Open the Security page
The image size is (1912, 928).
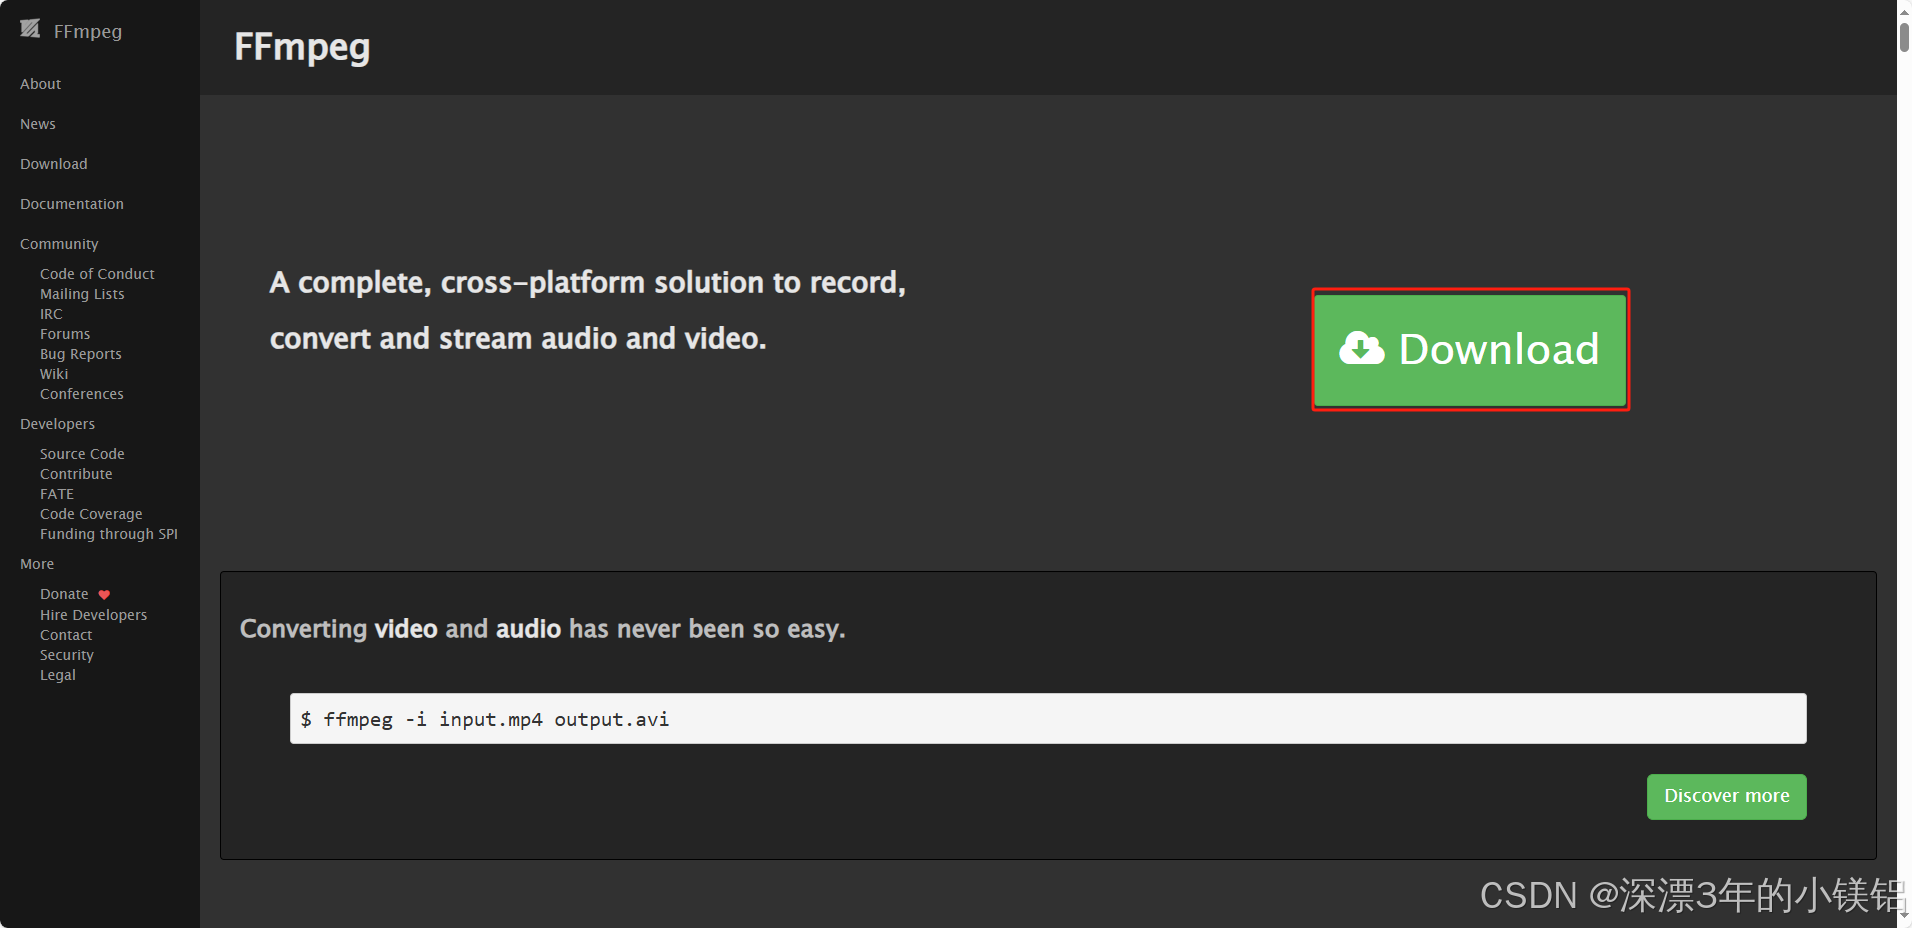coord(67,655)
